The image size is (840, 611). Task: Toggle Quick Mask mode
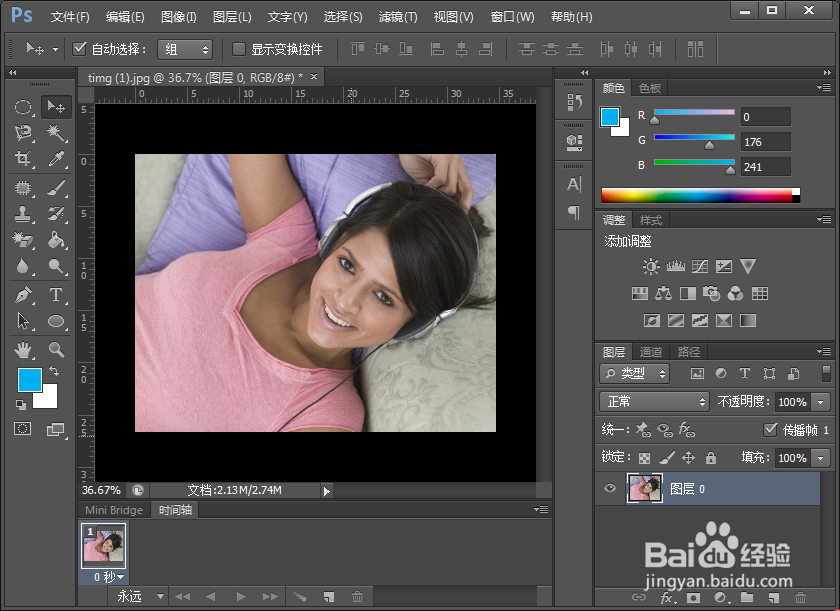tap(22, 429)
